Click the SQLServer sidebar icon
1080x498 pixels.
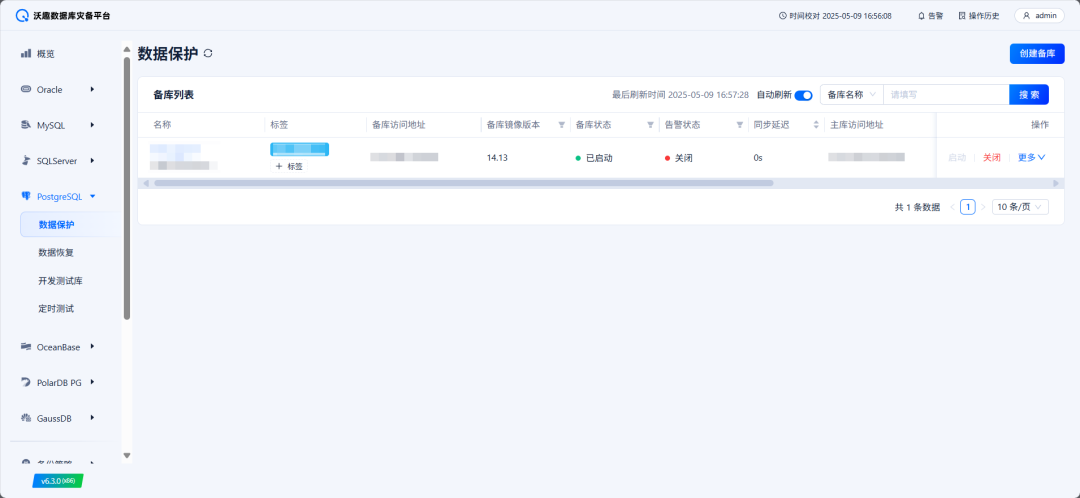point(26,160)
